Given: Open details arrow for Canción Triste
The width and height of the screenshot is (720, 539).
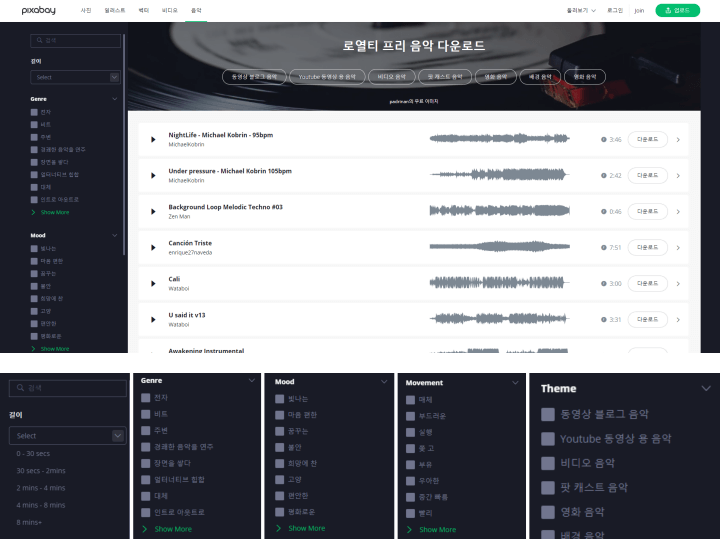Looking at the screenshot, I should coord(678,248).
